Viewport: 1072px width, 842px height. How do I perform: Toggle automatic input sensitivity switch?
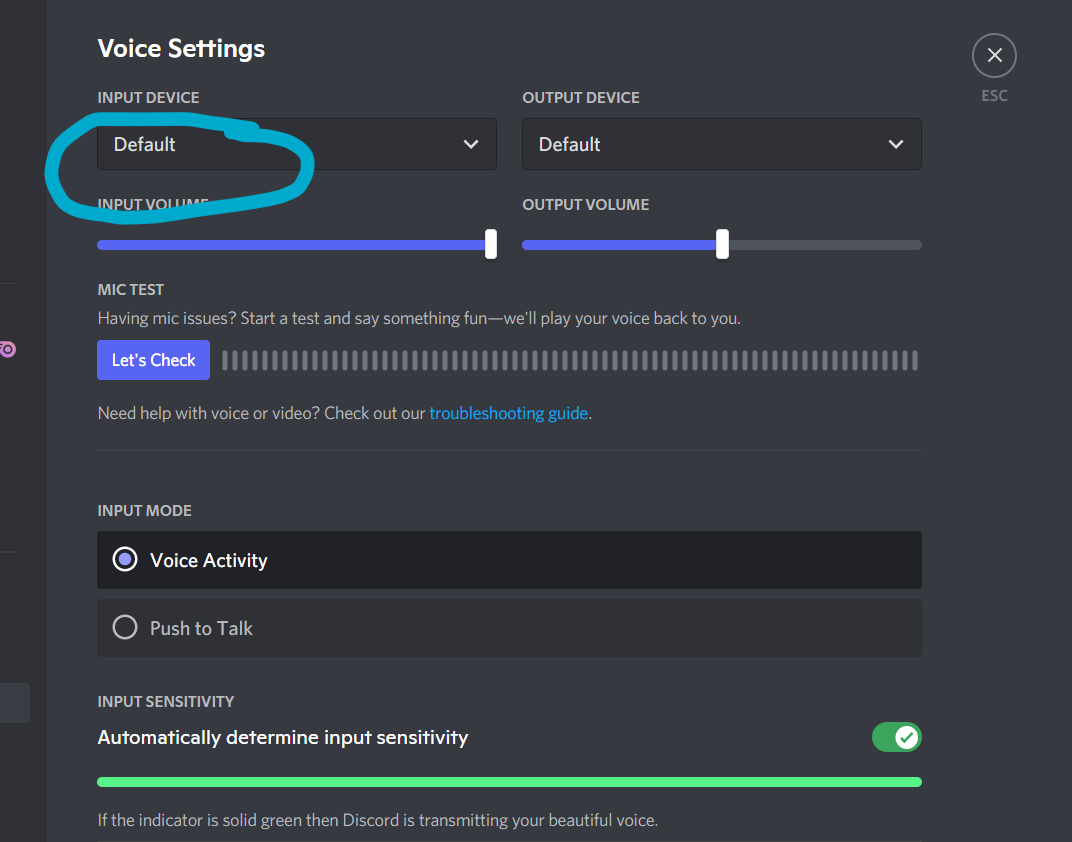coord(896,737)
